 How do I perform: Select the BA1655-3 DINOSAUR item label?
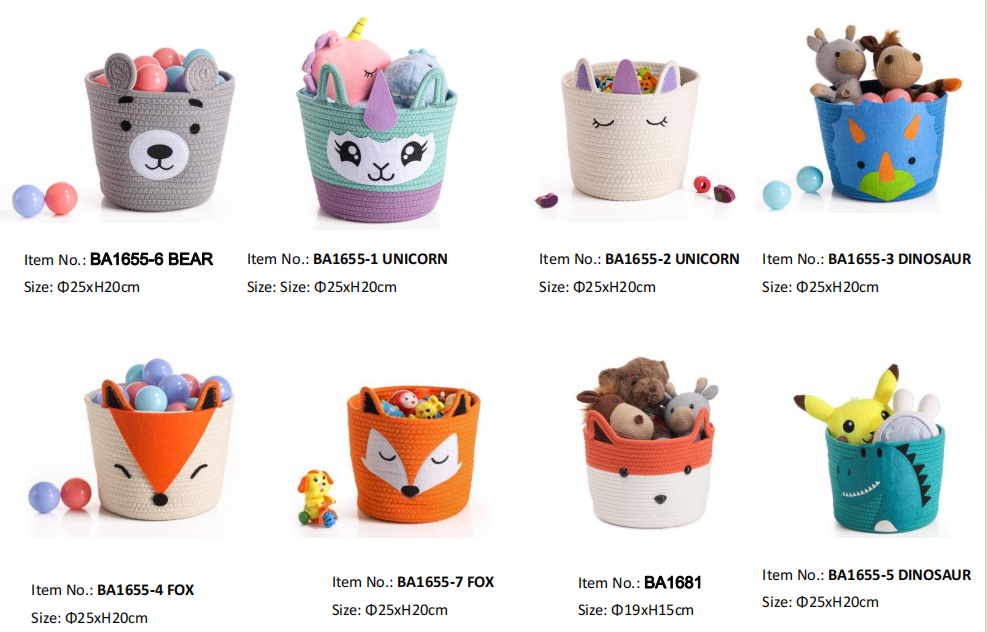coord(900,259)
